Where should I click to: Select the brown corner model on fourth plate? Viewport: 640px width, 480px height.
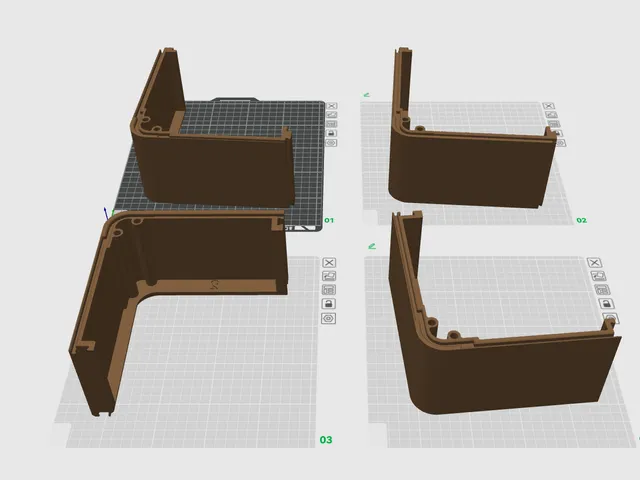pyautogui.click(x=510, y=376)
